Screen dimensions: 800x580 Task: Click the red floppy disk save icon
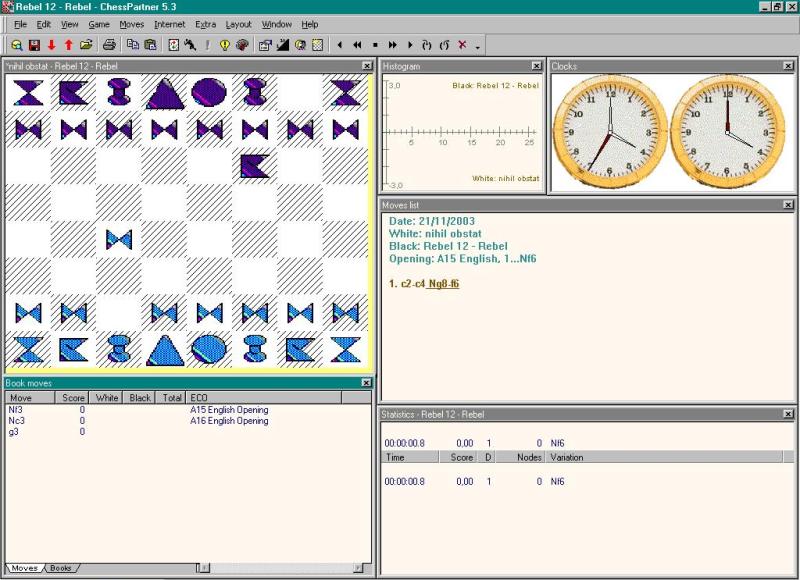click(34, 45)
